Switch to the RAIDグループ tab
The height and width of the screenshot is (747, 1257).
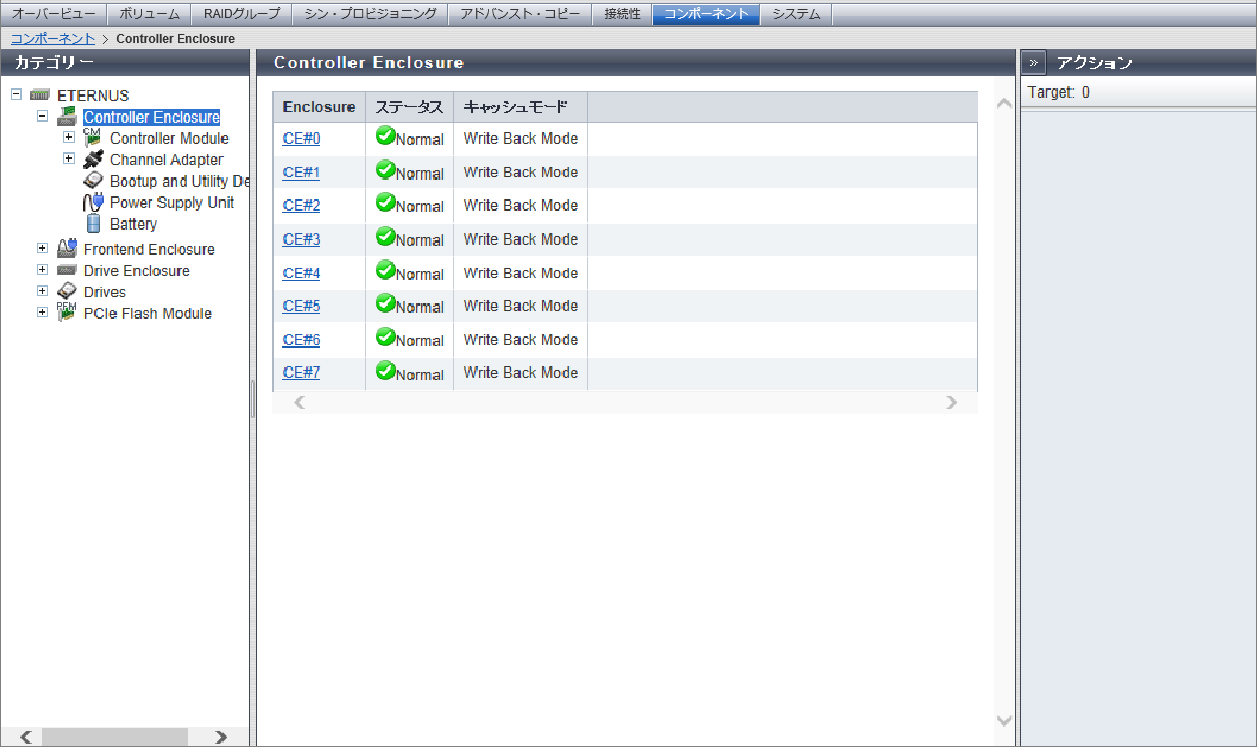coord(242,14)
